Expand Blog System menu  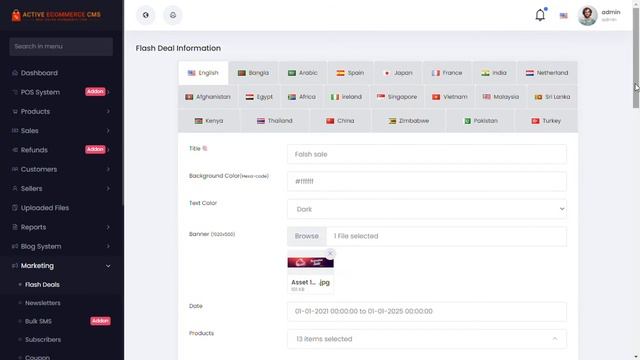pyautogui.click(x=61, y=246)
